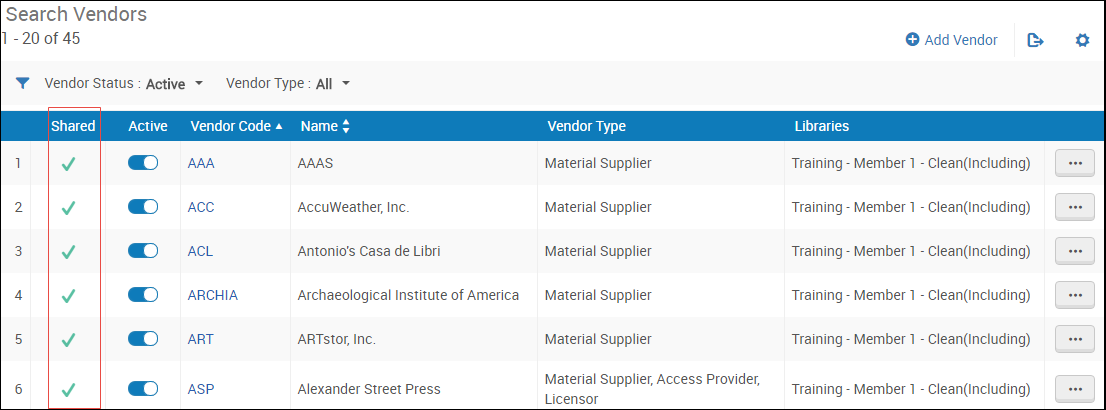Click the export list icon
Viewport: 1106px width, 410px height.
(x=1036, y=41)
